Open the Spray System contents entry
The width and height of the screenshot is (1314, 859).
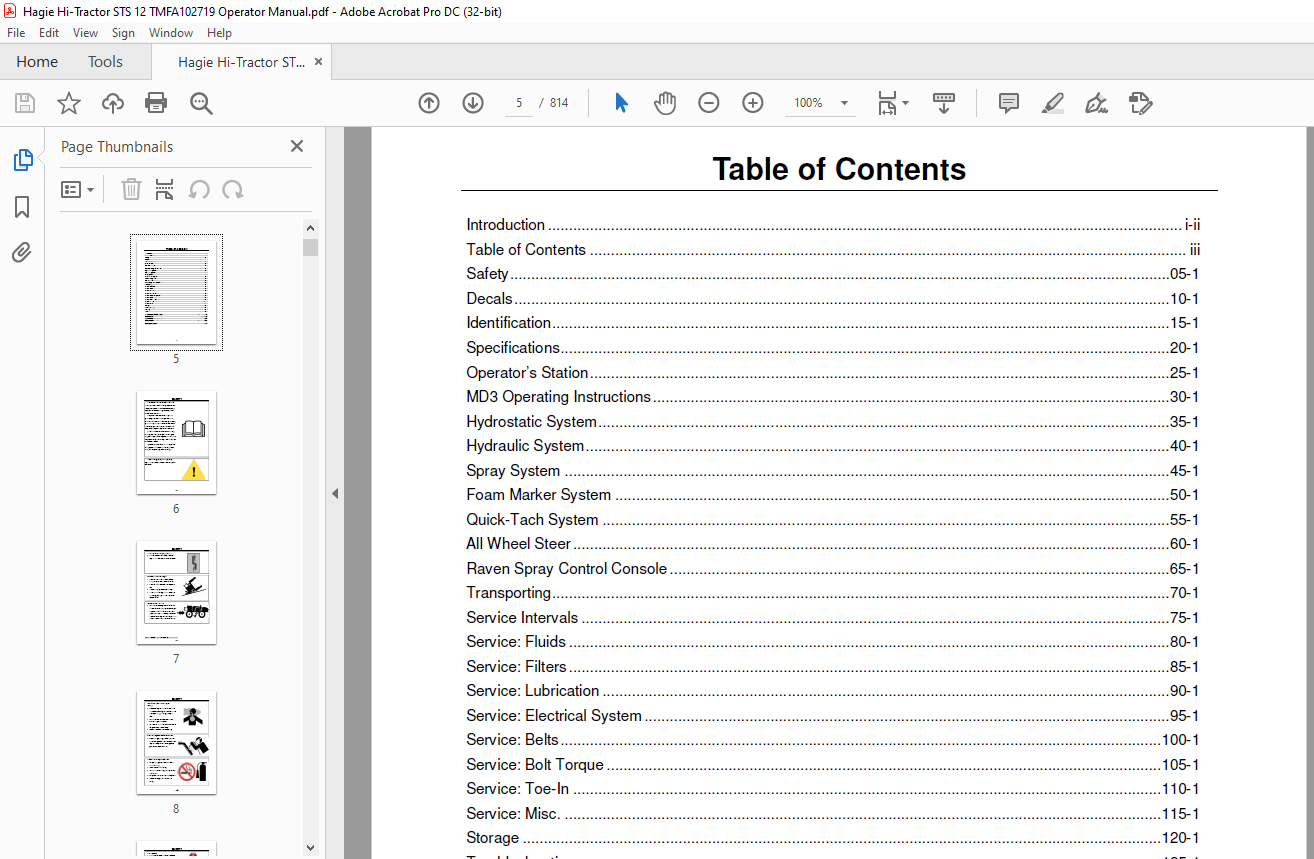(832, 470)
